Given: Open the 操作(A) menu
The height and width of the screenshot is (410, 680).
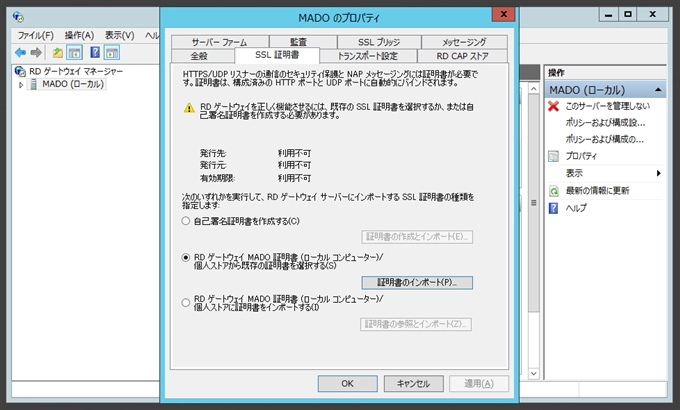Looking at the screenshot, I should 79,35.
